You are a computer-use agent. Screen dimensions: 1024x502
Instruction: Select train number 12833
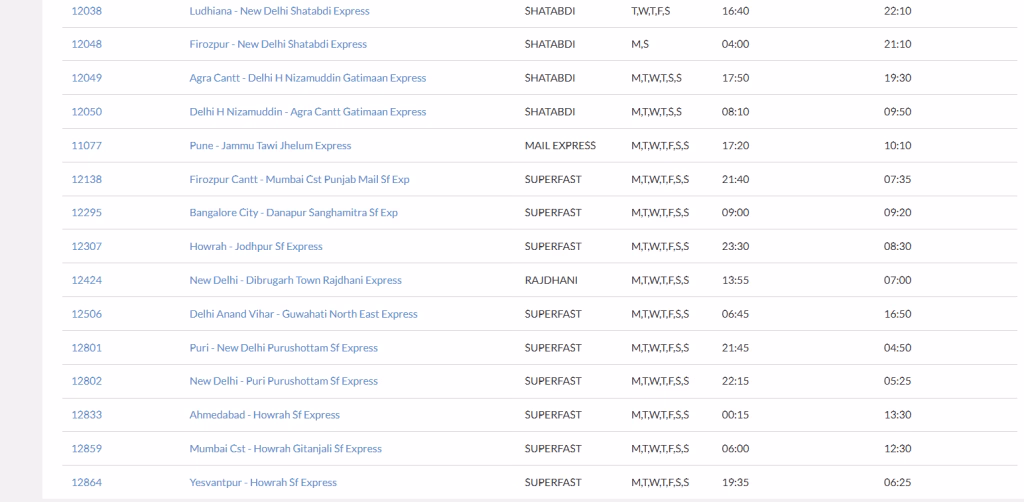click(x=86, y=415)
